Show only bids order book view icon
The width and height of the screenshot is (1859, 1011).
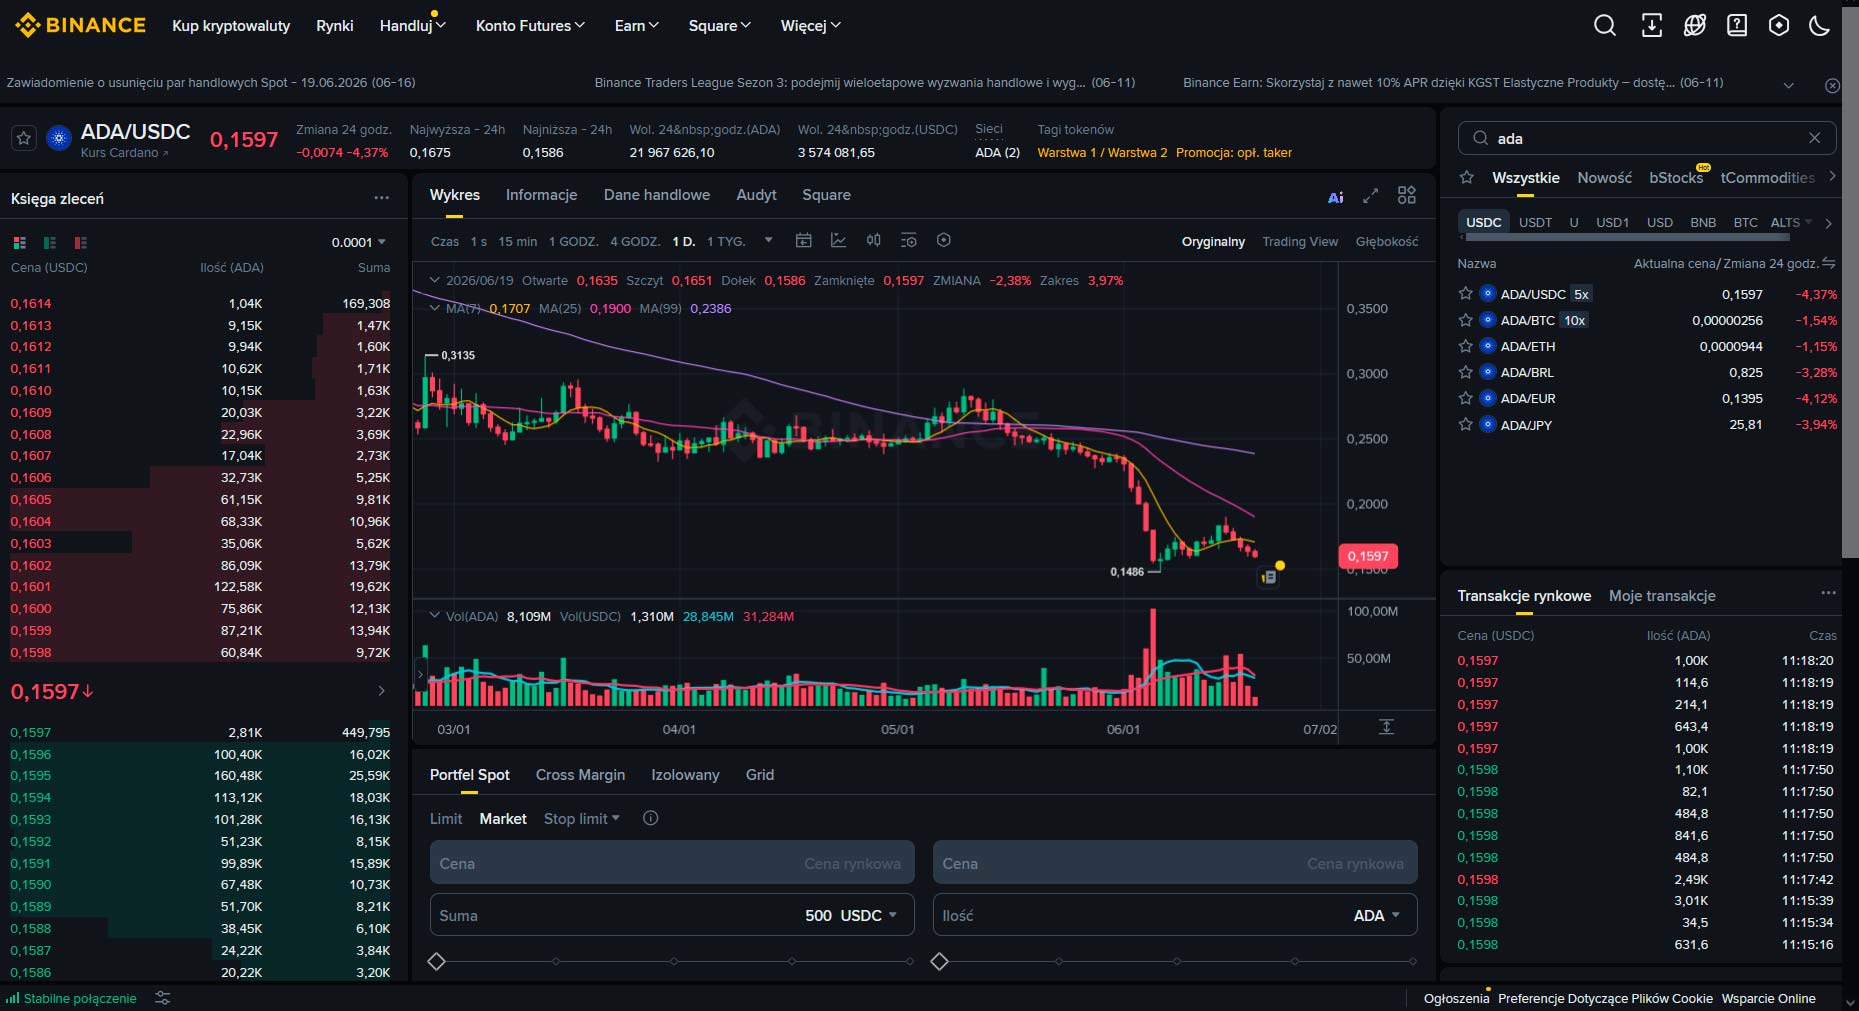click(x=50, y=242)
